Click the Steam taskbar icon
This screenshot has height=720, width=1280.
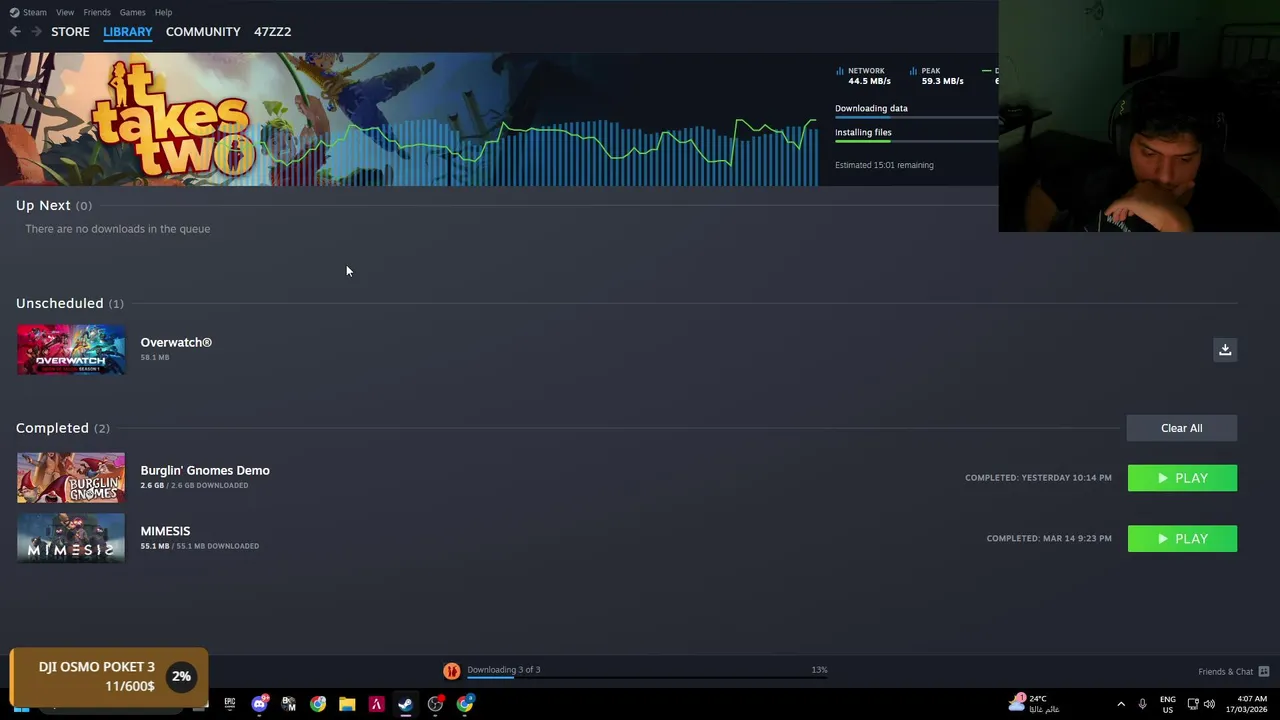click(405, 704)
